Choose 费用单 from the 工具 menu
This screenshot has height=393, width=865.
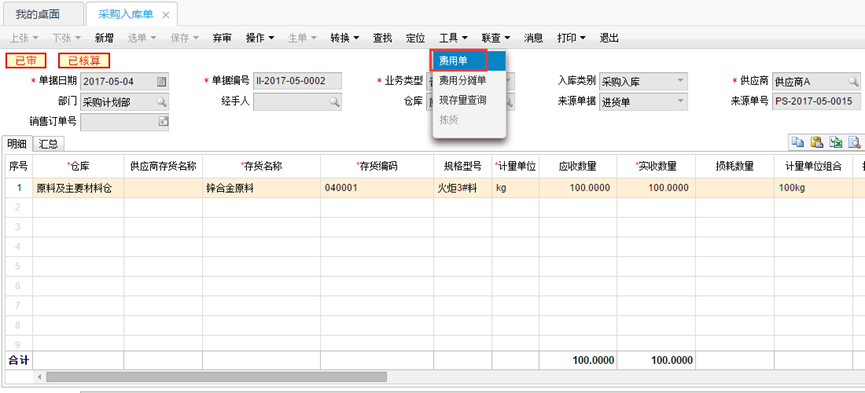pos(468,61)
